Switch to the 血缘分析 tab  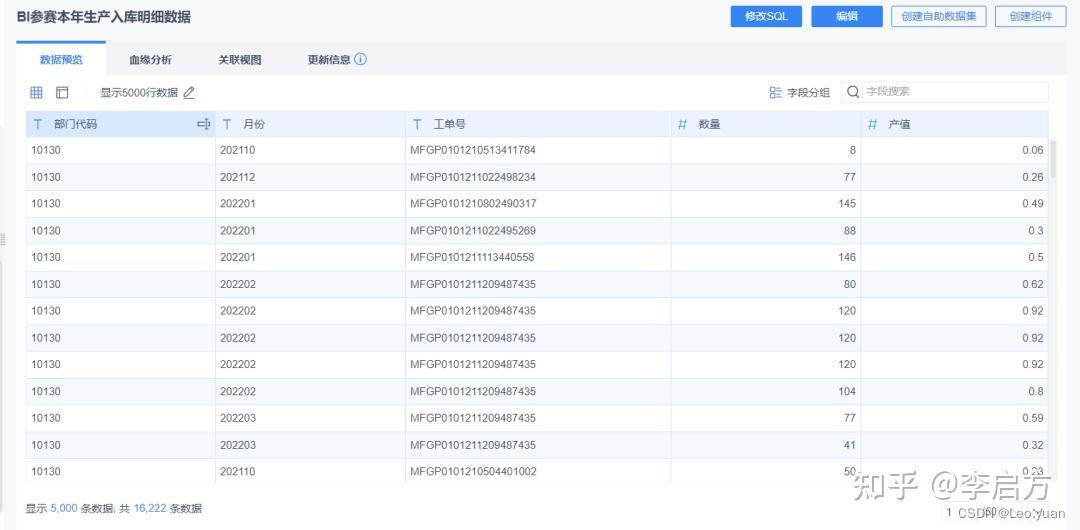coord(150,60)
